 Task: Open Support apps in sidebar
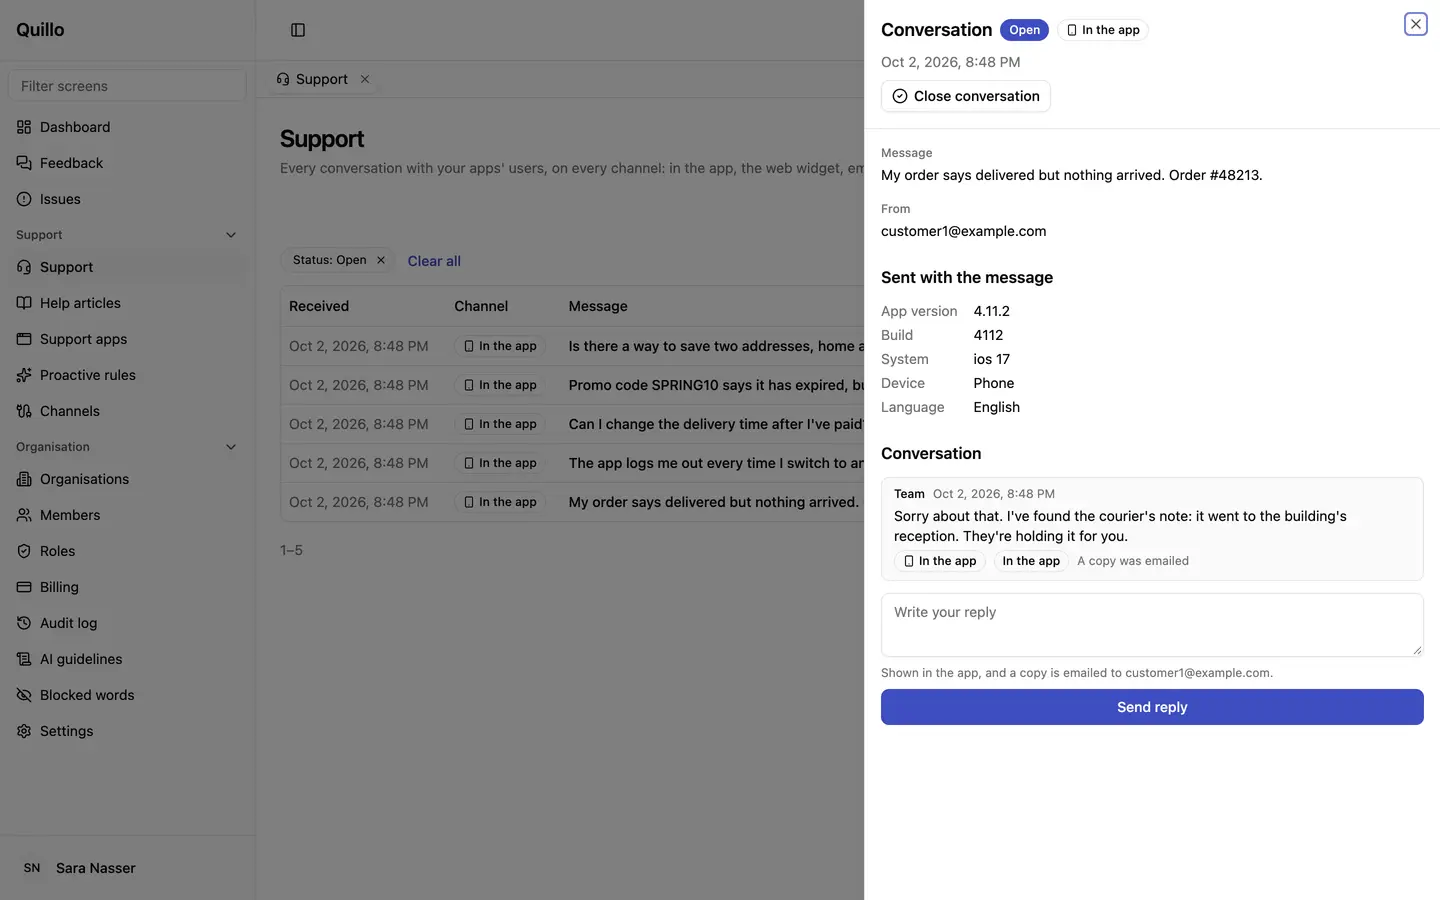point(127,339)
